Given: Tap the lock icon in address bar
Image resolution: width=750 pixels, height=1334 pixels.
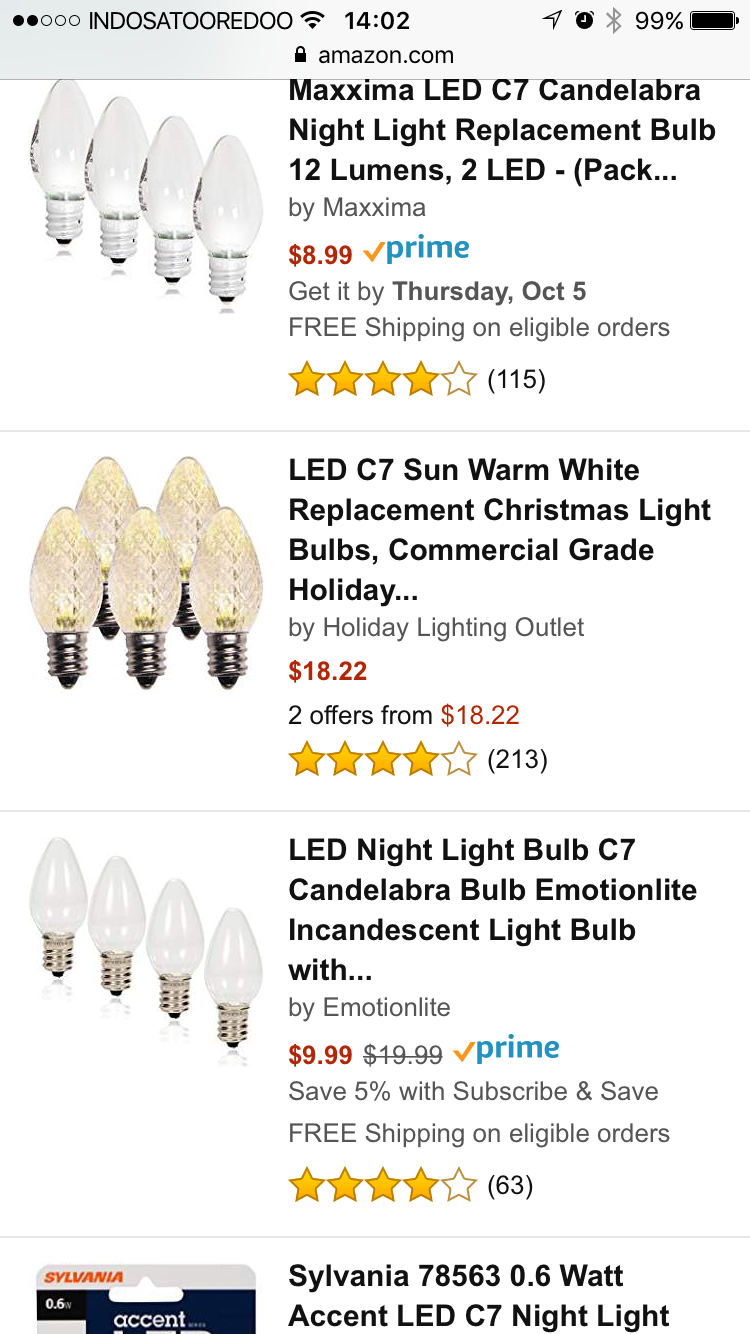Looking at the screenshot, I should pos(299,55).
